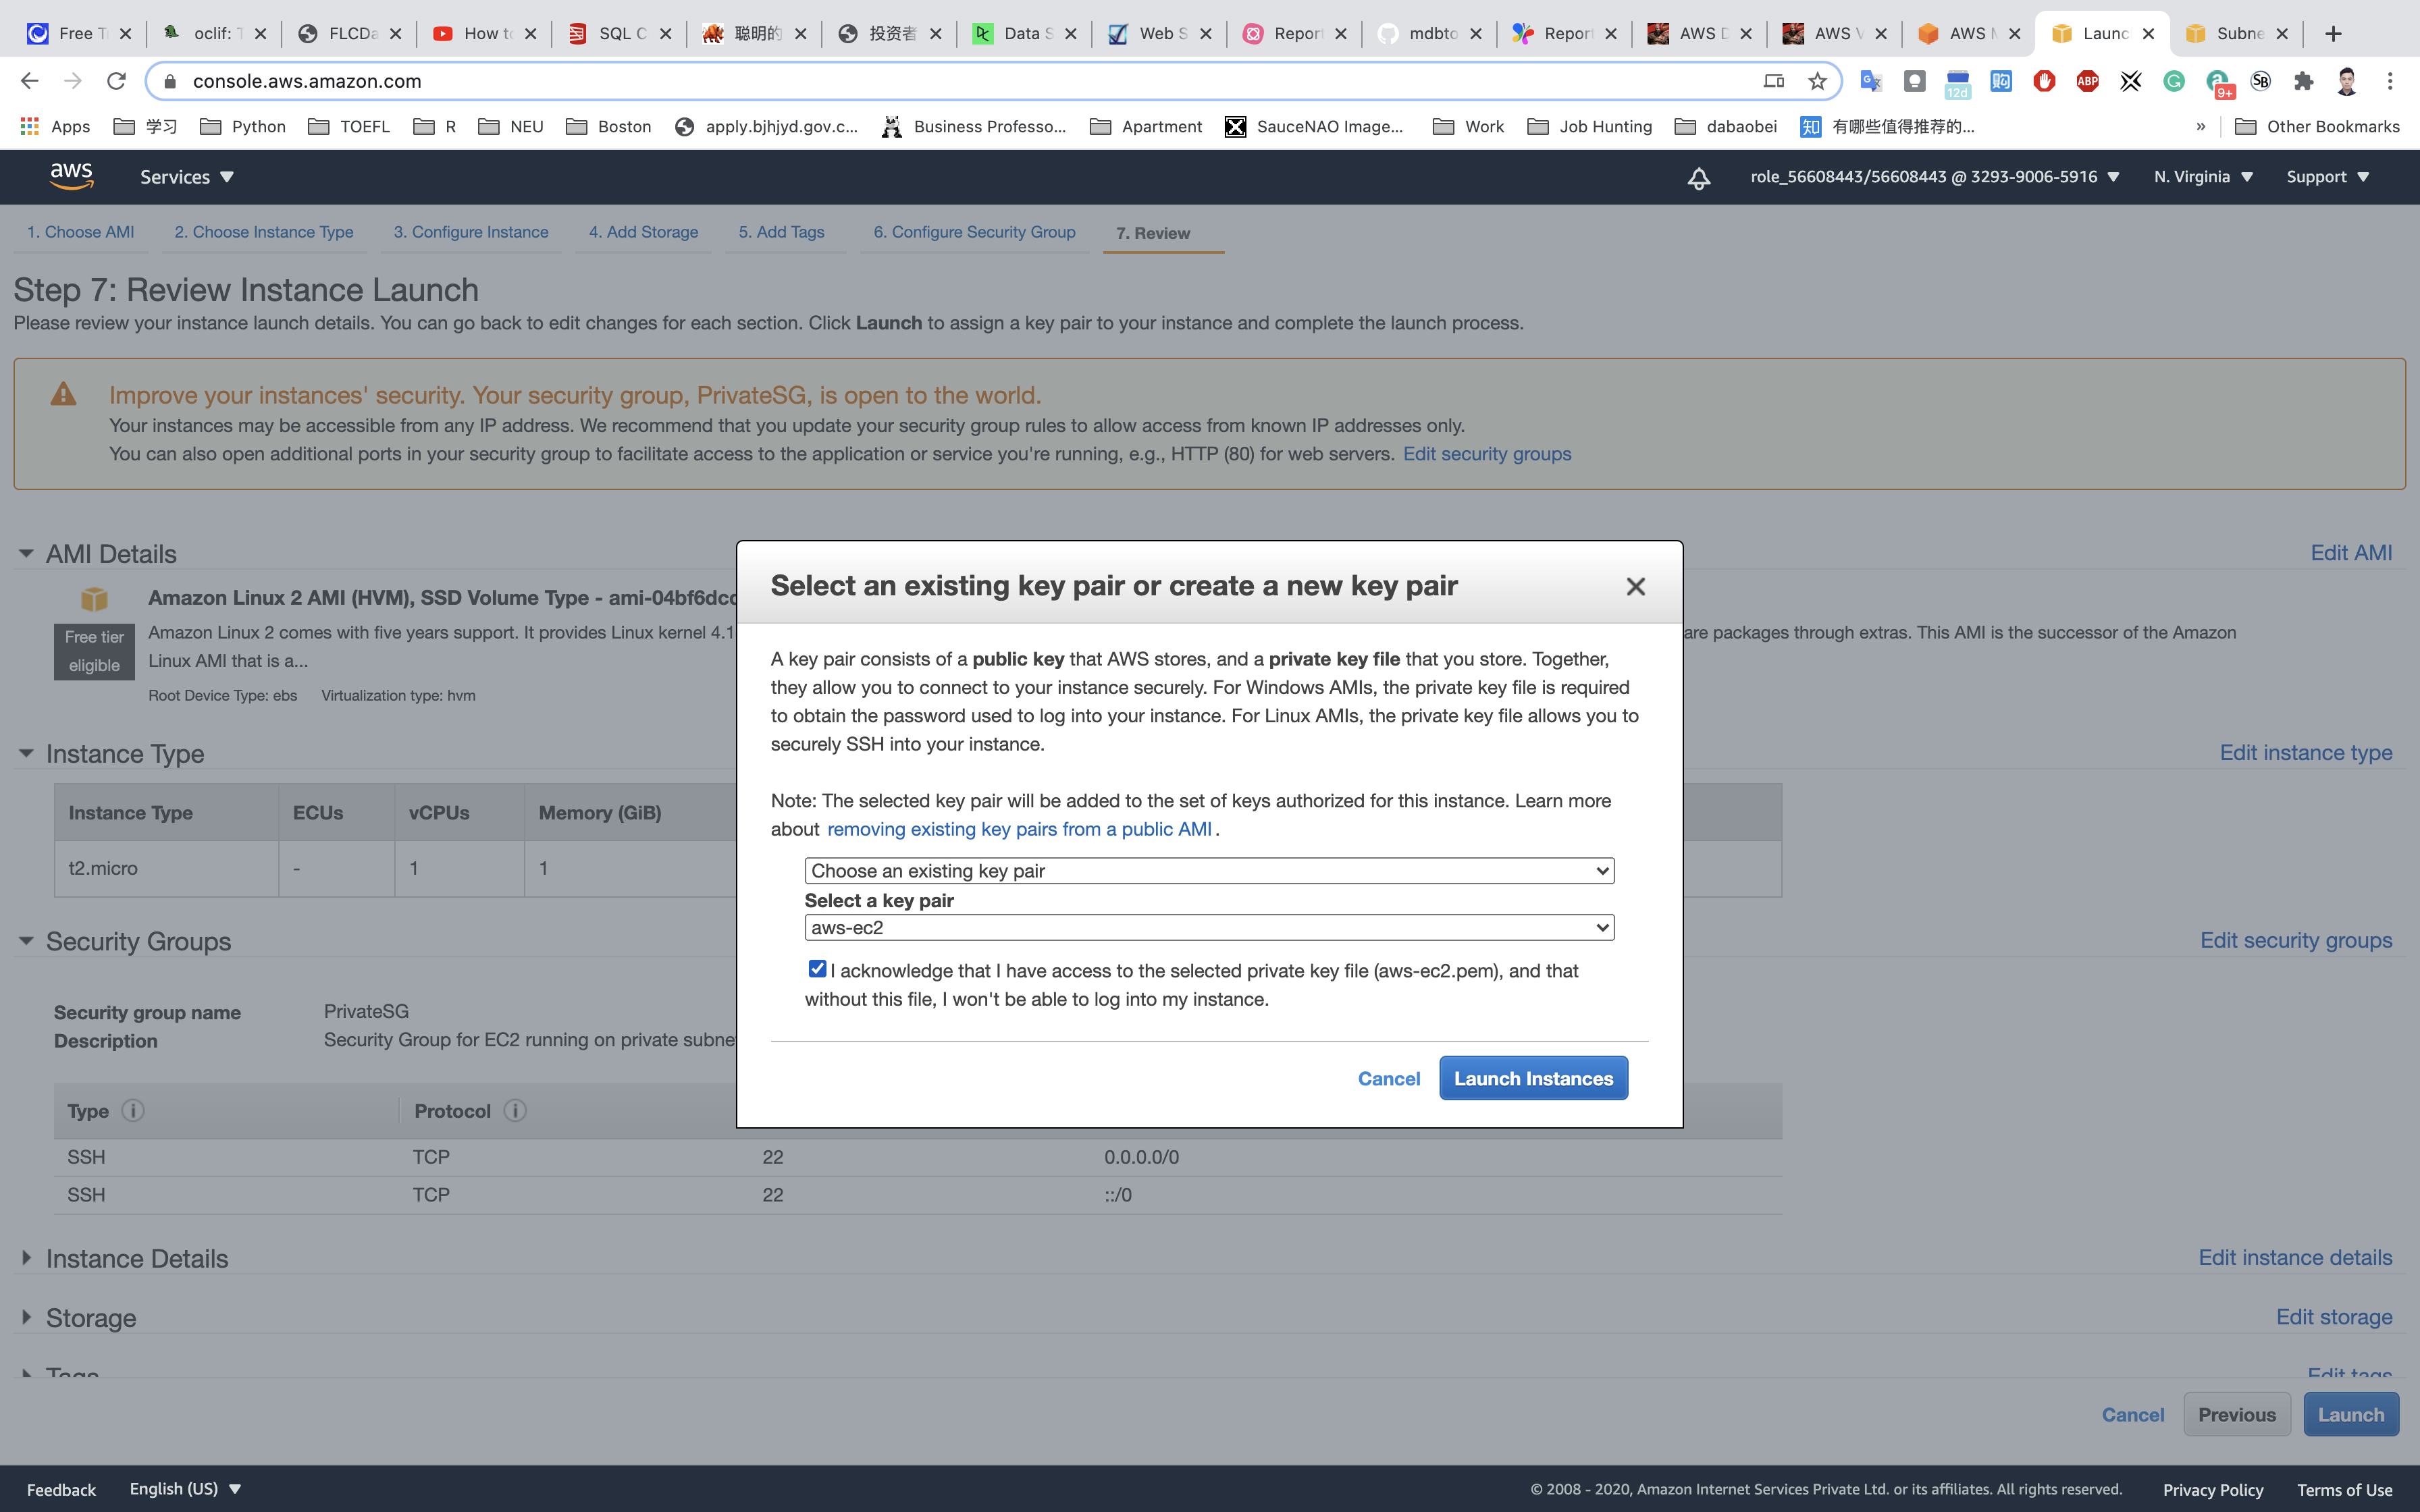
Task: Click the Type column info icon
Action: (x=133, y=1111)
